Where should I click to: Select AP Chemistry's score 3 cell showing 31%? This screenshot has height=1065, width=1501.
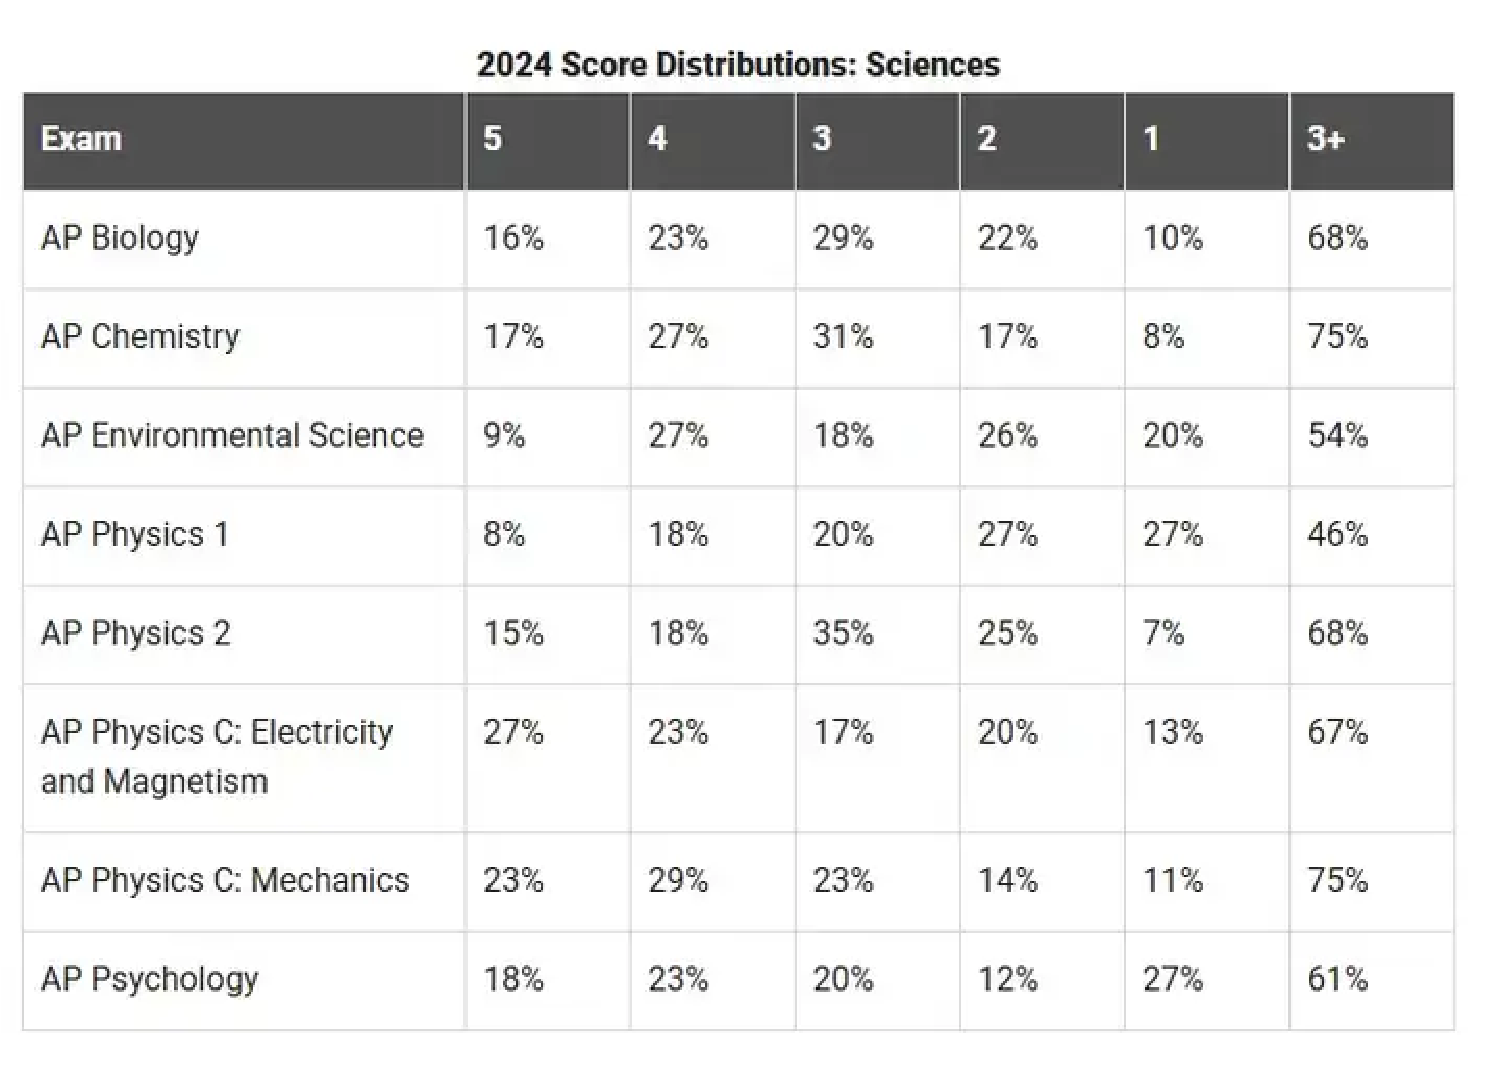click(843, 336)
